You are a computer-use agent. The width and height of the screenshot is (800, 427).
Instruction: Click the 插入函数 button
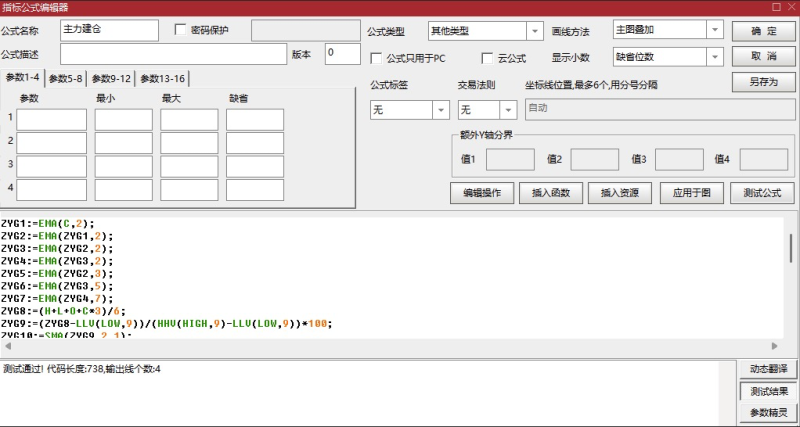click(551, 193)
